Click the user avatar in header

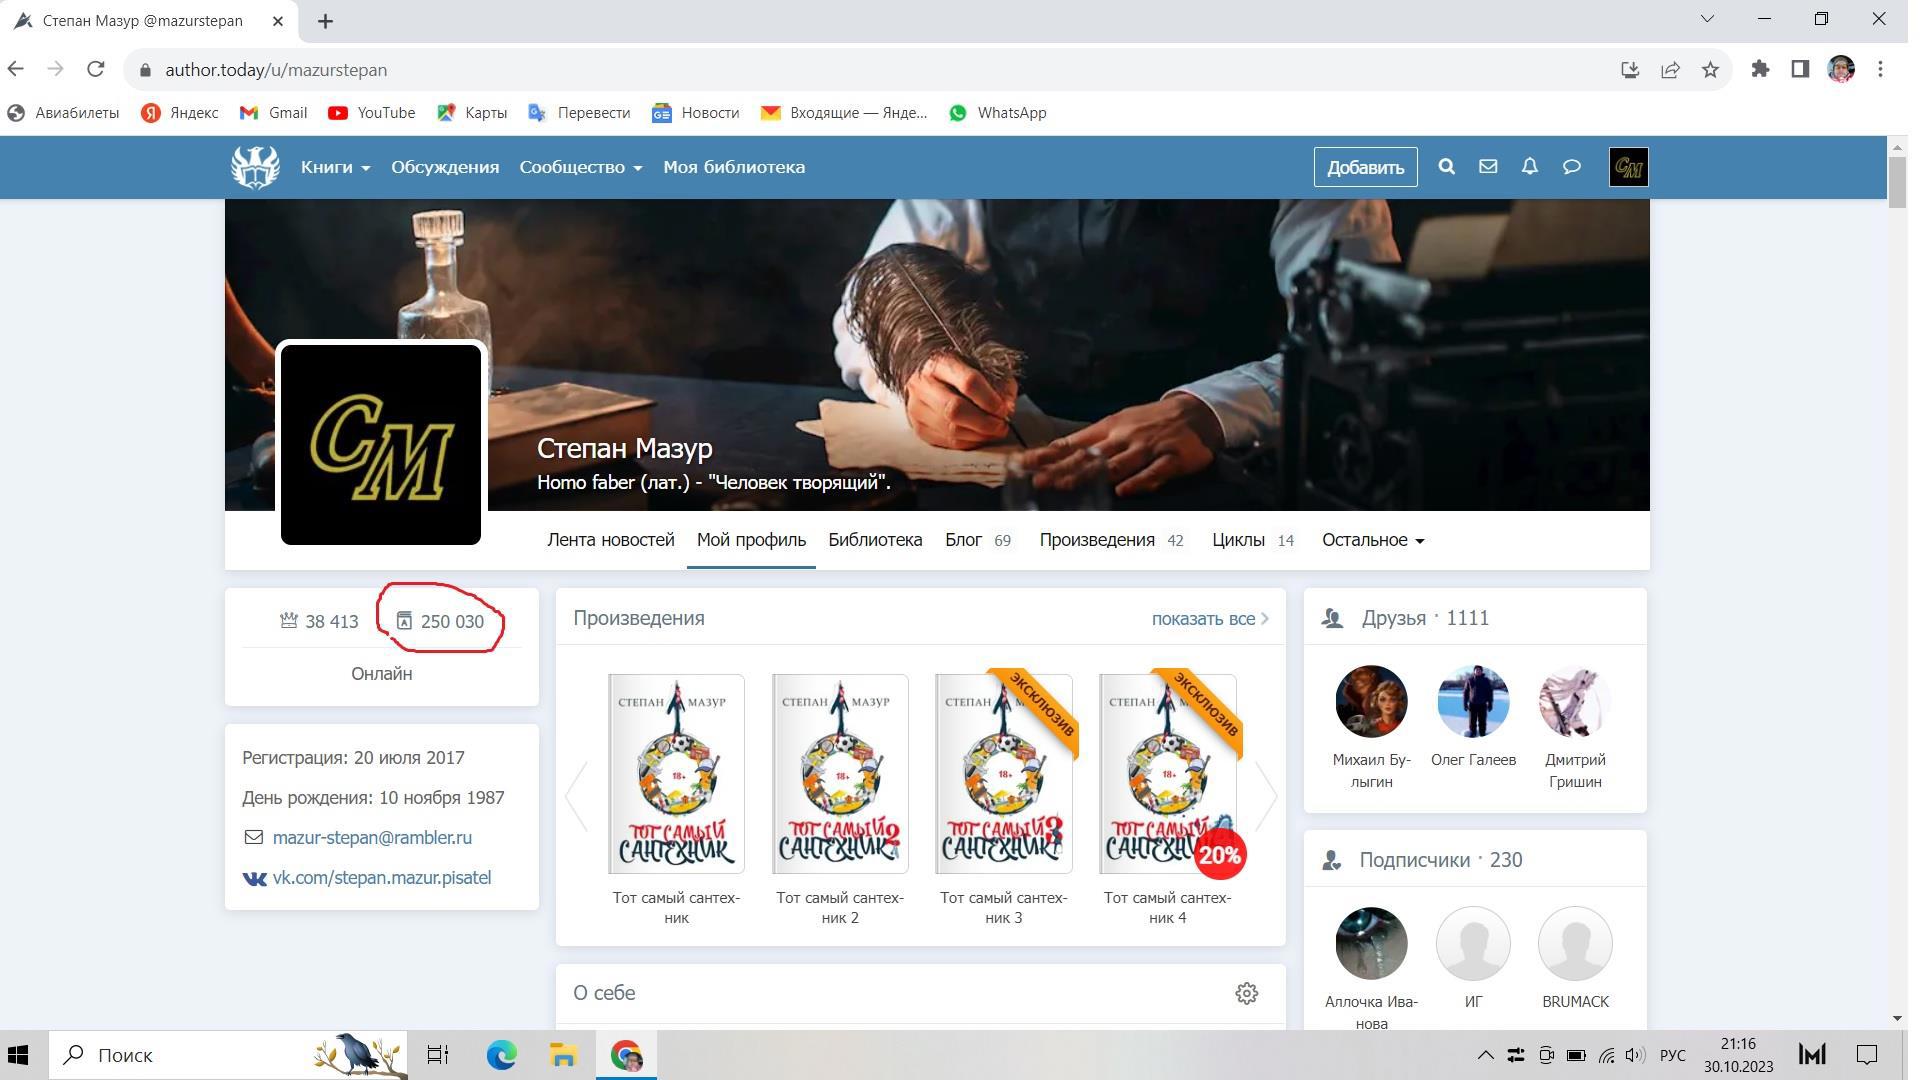(x=1628, y=167)
